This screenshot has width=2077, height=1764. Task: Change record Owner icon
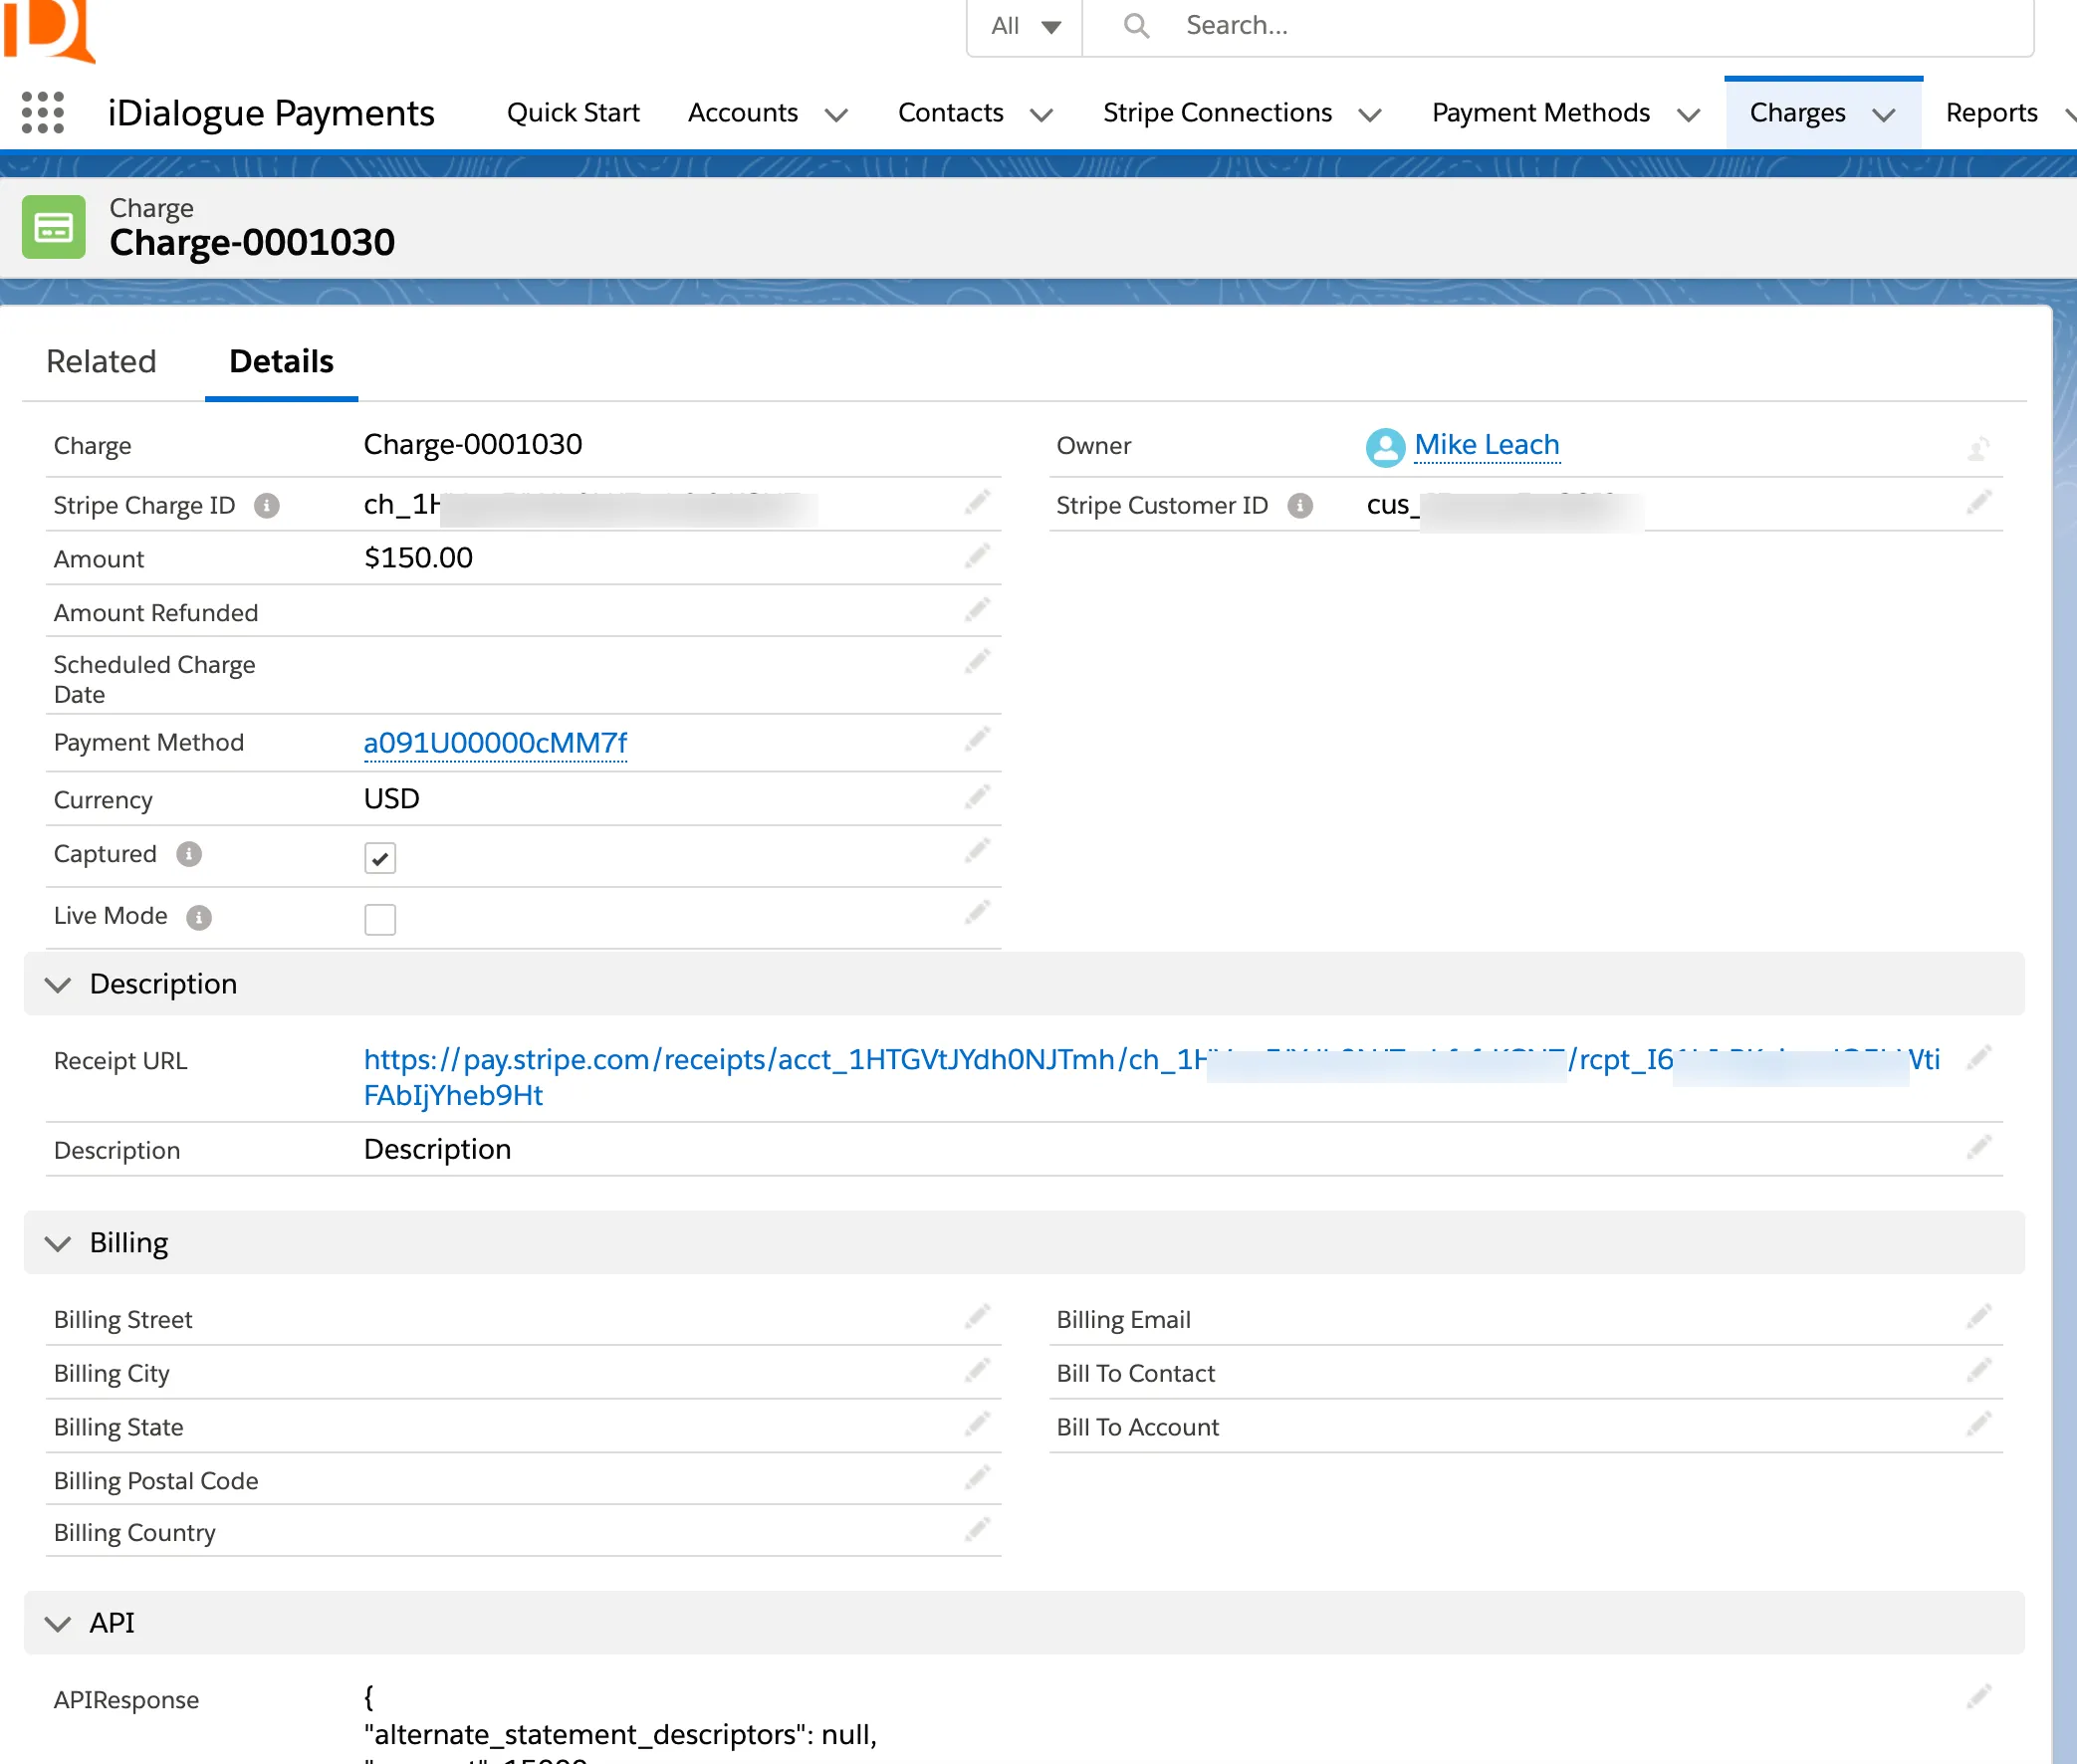coord(1978,449)
